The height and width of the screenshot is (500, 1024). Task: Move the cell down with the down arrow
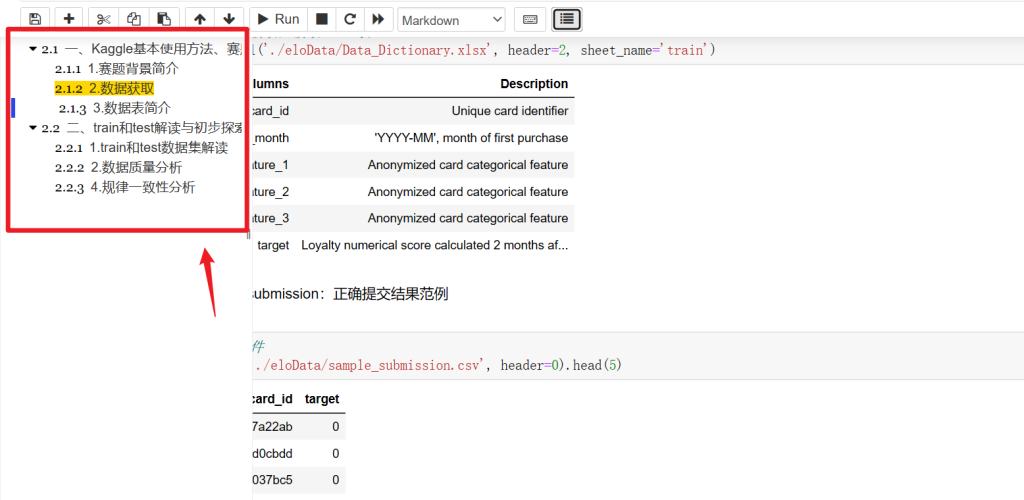(229, 19)
